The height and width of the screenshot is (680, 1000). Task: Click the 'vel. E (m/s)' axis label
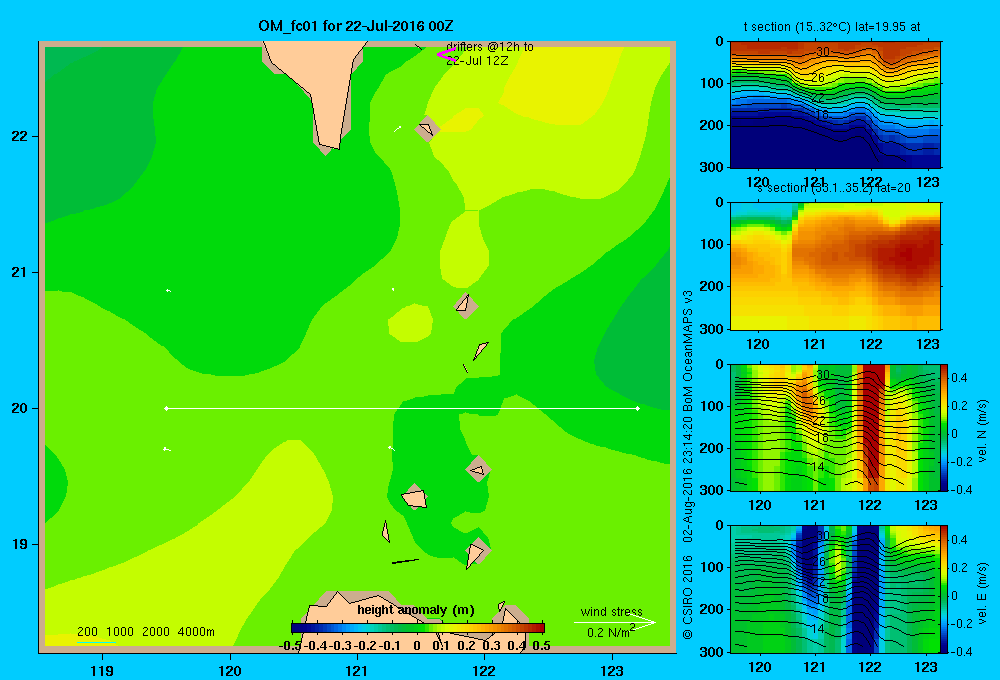pos(982,593)
